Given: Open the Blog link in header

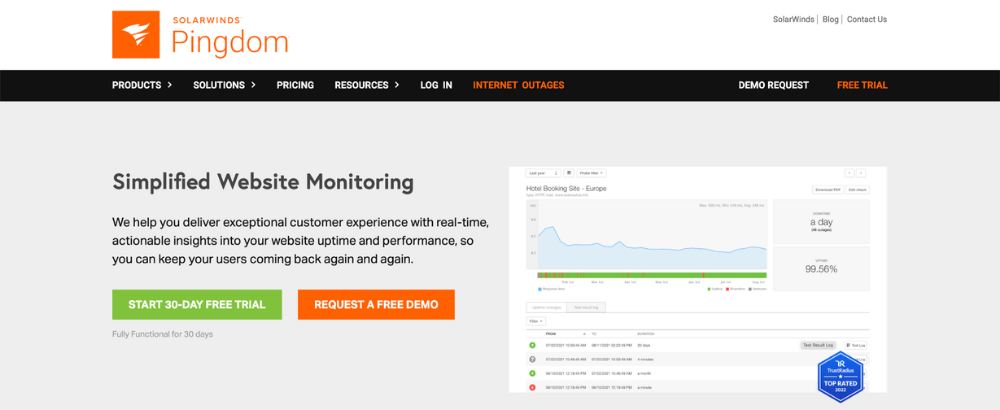Looking at the screenshot, I should [x=830, y=19].
